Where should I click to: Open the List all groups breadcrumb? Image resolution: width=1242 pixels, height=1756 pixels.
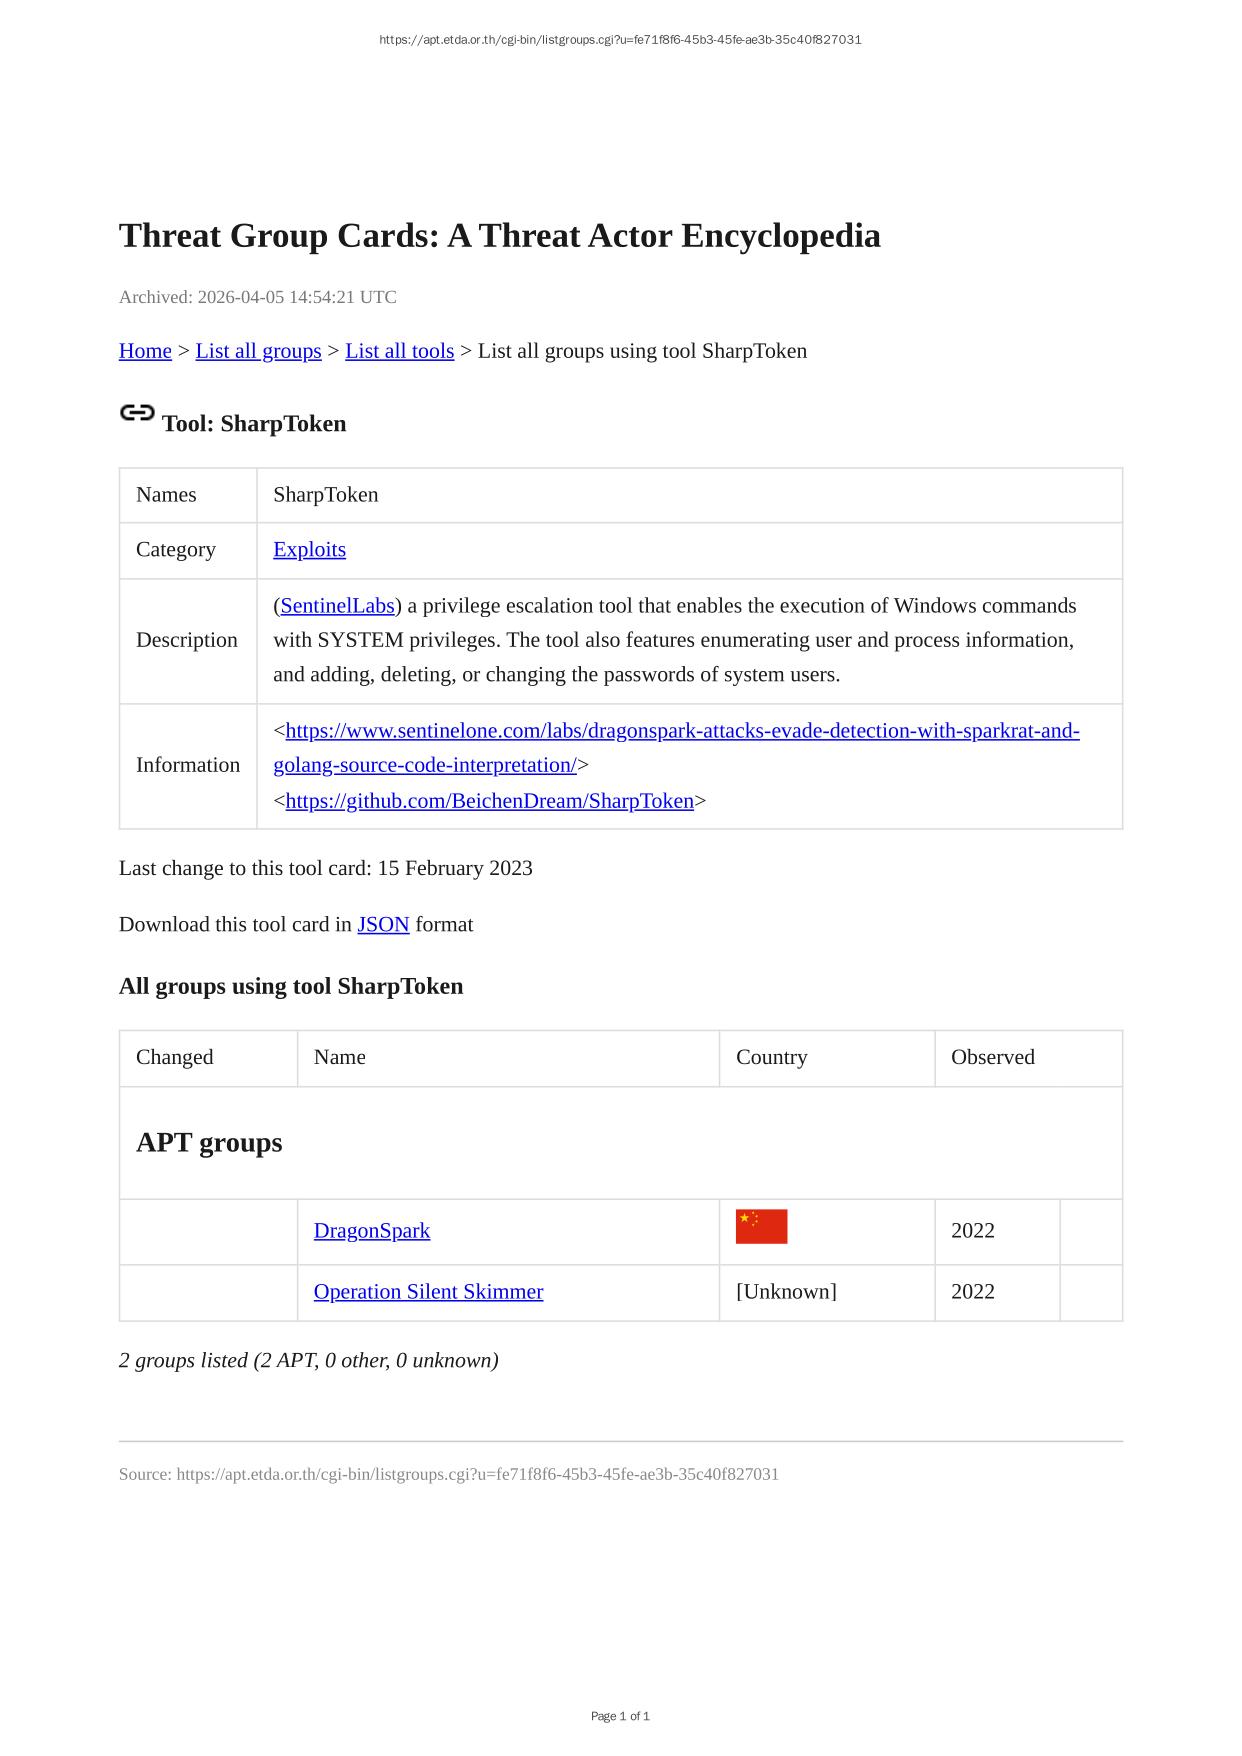point(258,351)
